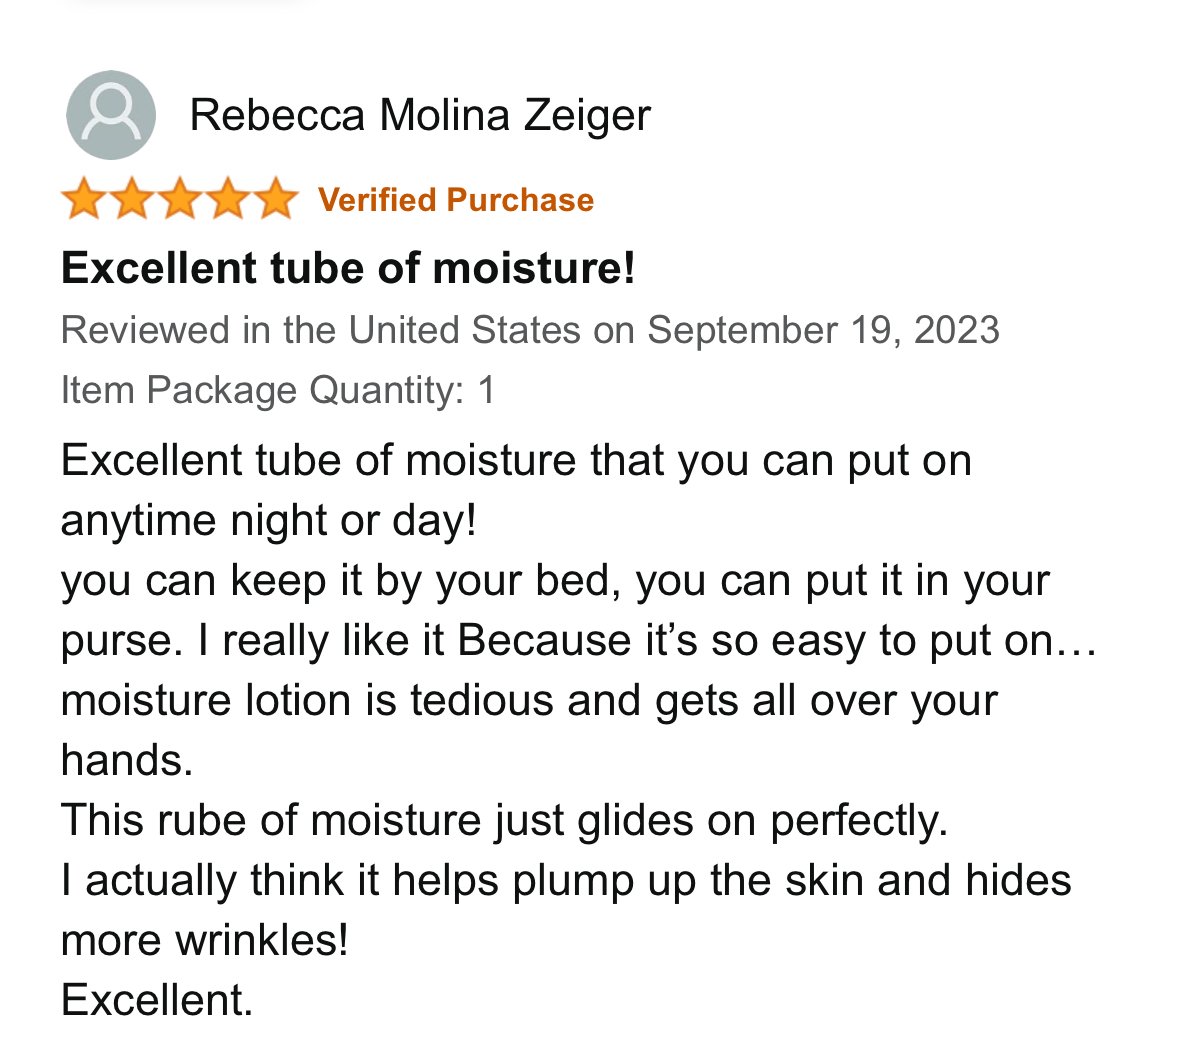Select the fifth orange rating star
Image resolution: width=1179 pixels, height=1064 pixels.
(277, 199)
